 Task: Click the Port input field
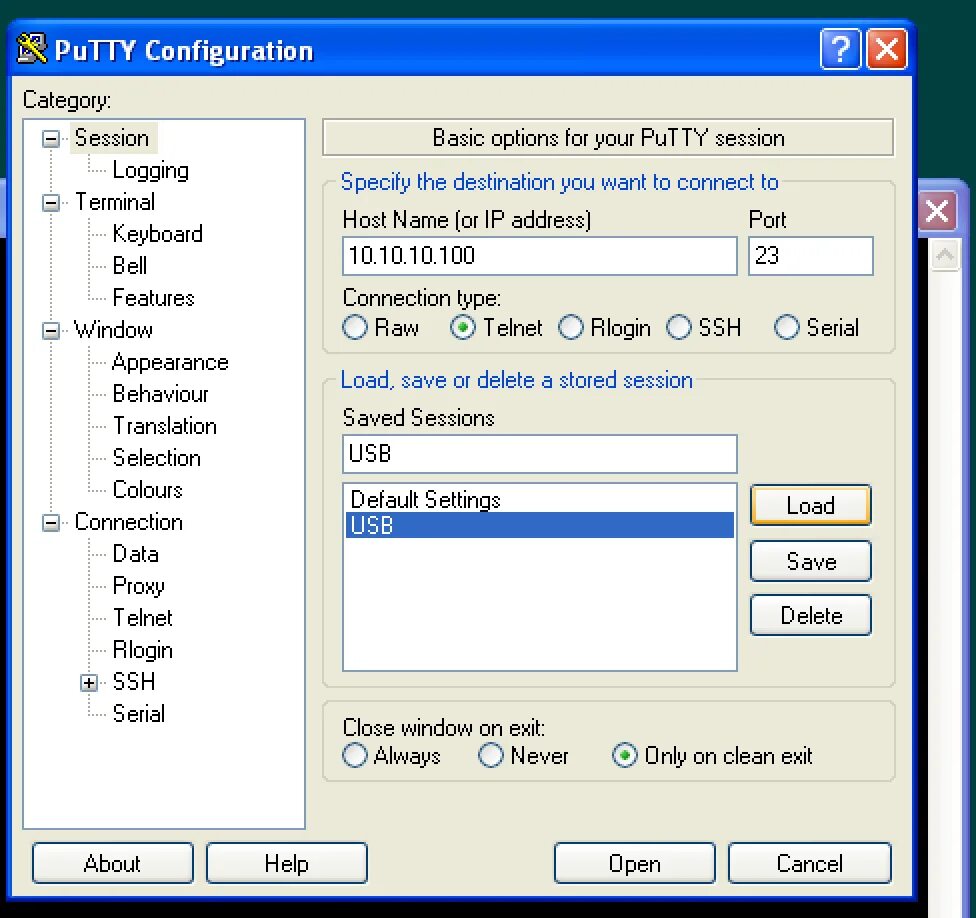click(x=810, y=256)
